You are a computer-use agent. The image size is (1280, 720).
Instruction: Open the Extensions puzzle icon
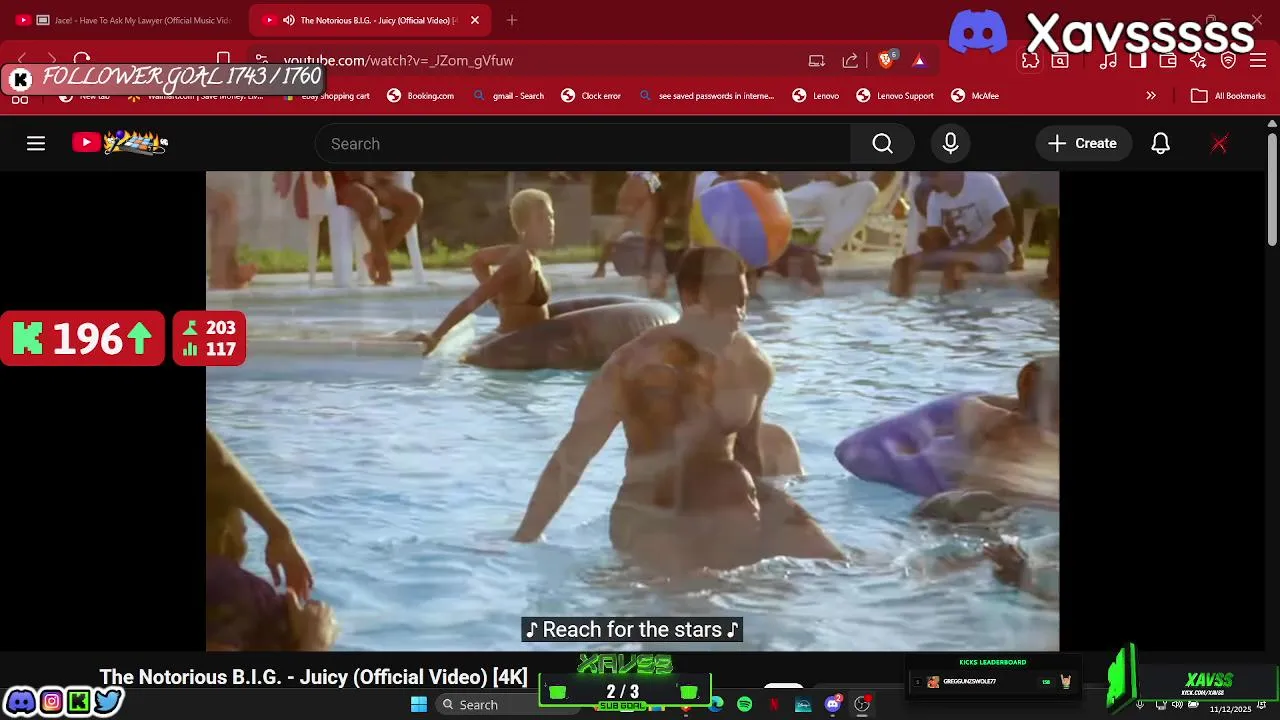point(1030,60)
